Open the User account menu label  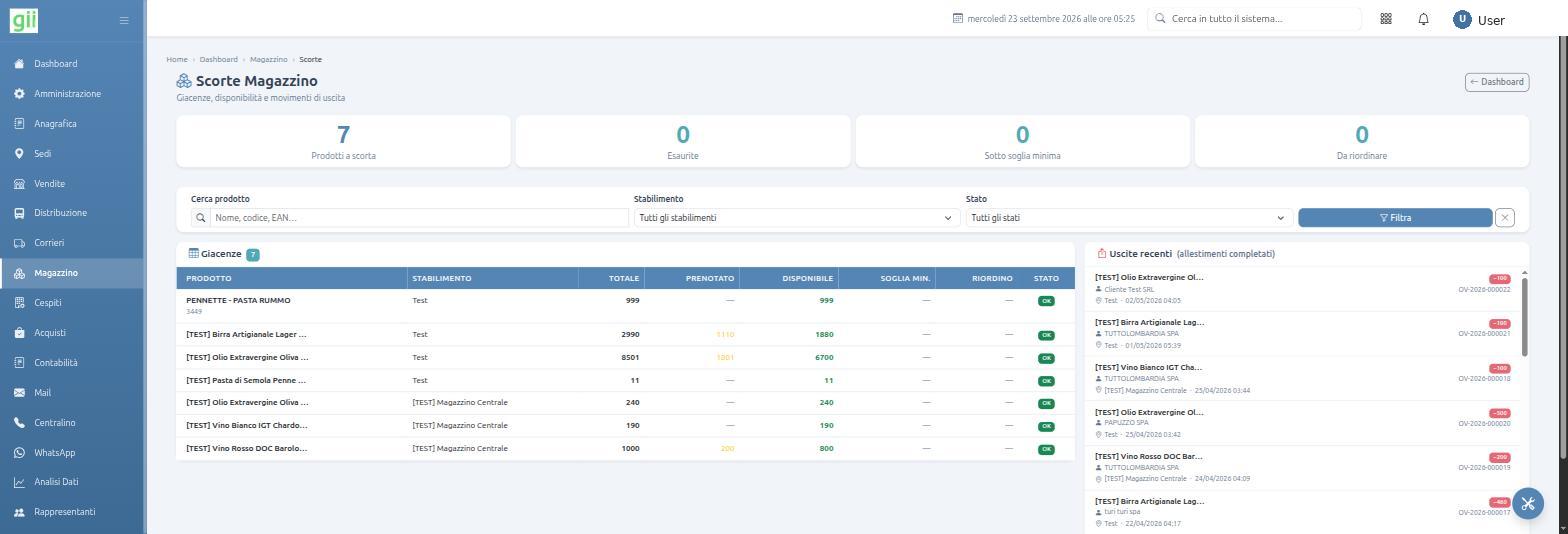[1491, 20]
